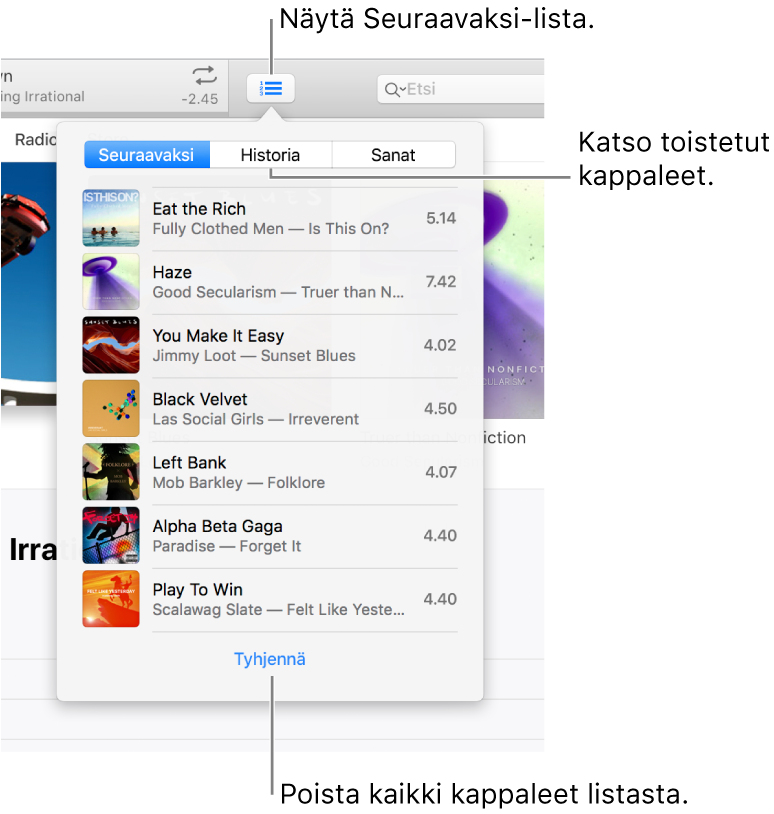Select the song title Play To Win
The image size is (774, 814).
[x=198, y=590]
